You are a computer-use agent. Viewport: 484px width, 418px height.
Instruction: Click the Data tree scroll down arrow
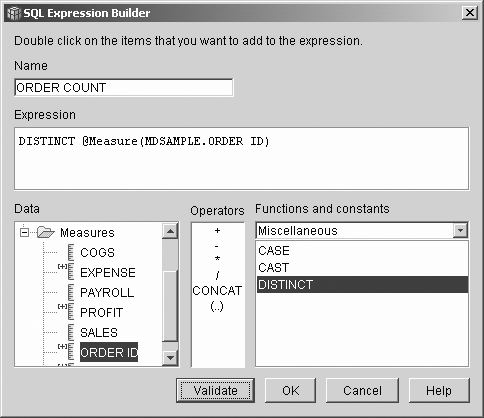170,358
